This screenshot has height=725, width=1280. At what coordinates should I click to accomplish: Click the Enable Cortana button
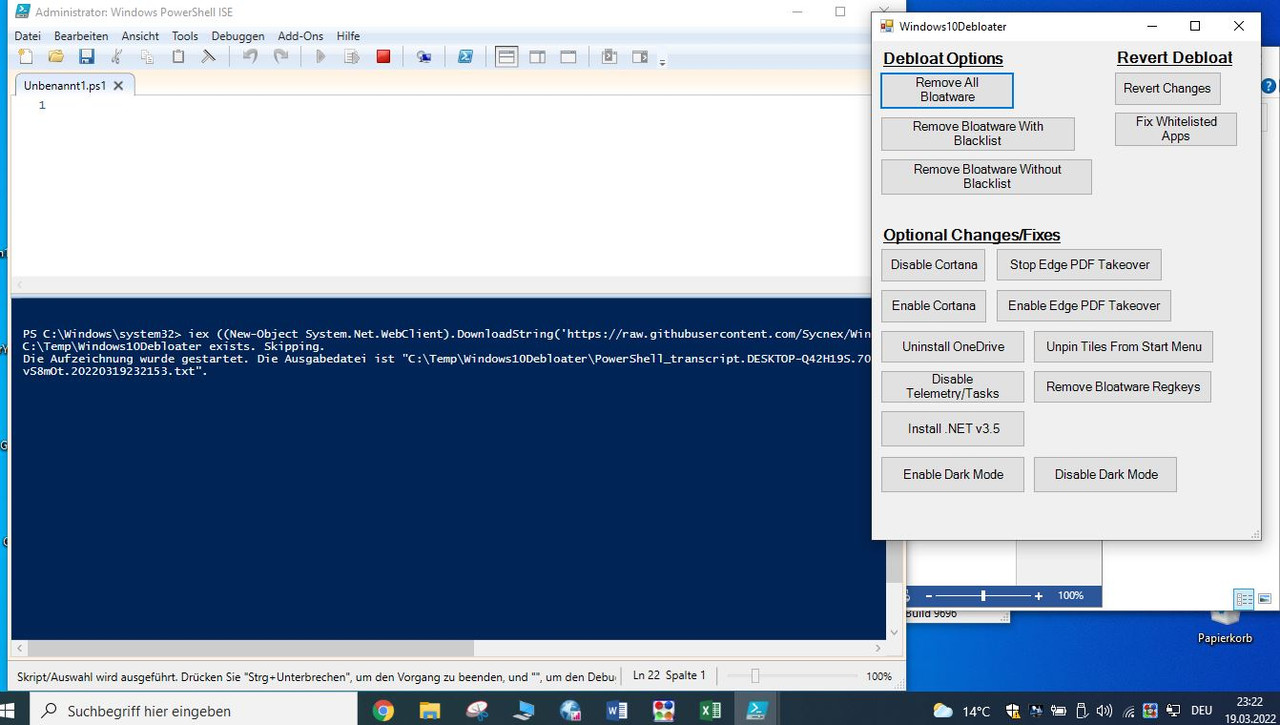(934, 306)
